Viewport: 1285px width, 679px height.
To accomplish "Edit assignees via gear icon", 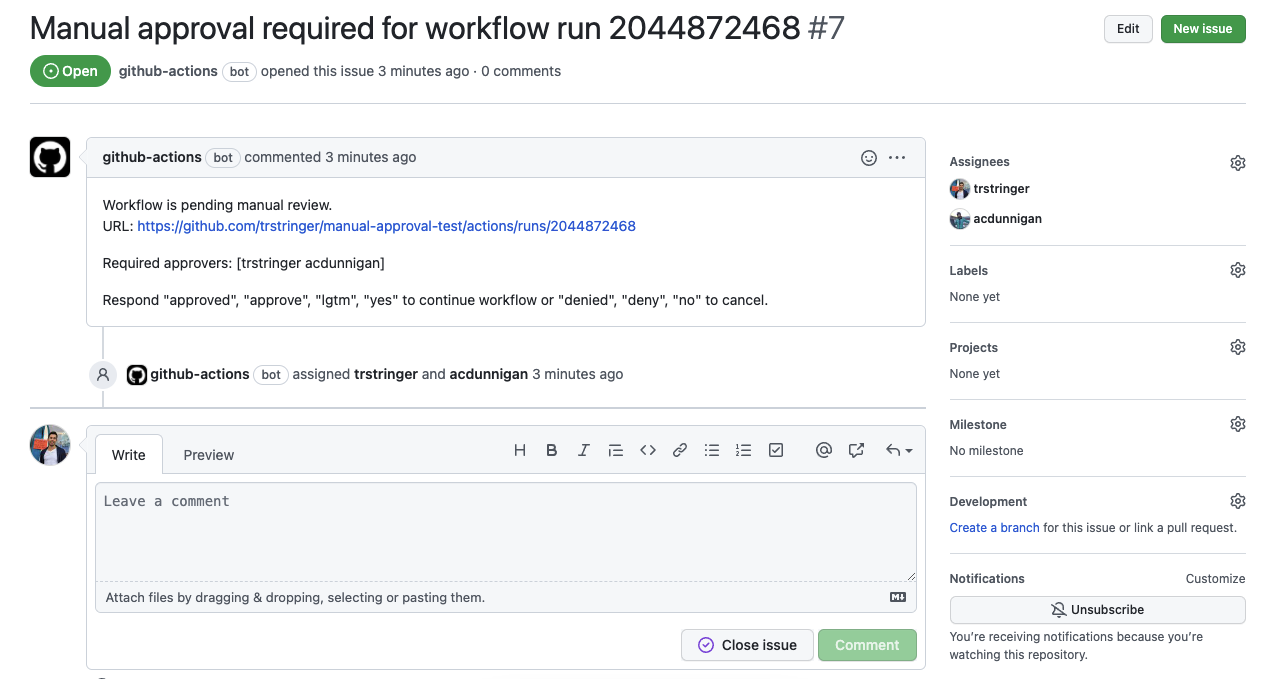I will tap(1237, 163).
